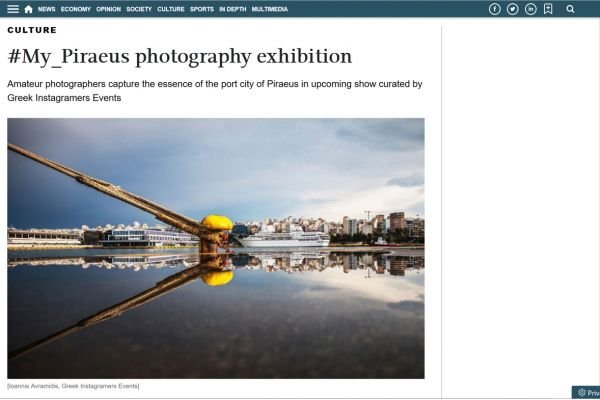The image size is (600, 400).
Task: Click the #My_Piraeus photography exhibition headline
Action: [180, 56]
